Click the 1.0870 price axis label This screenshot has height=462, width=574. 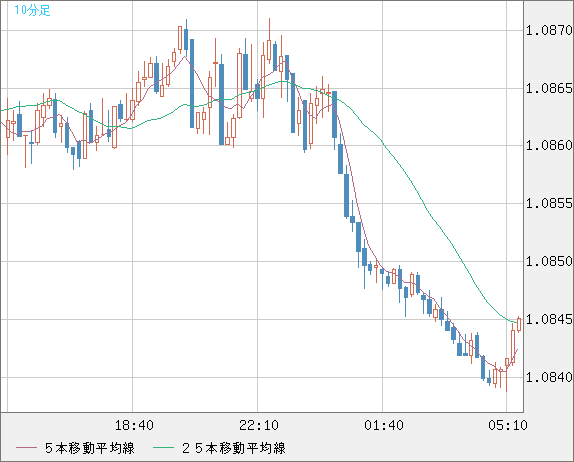click(x=549, y=30)
